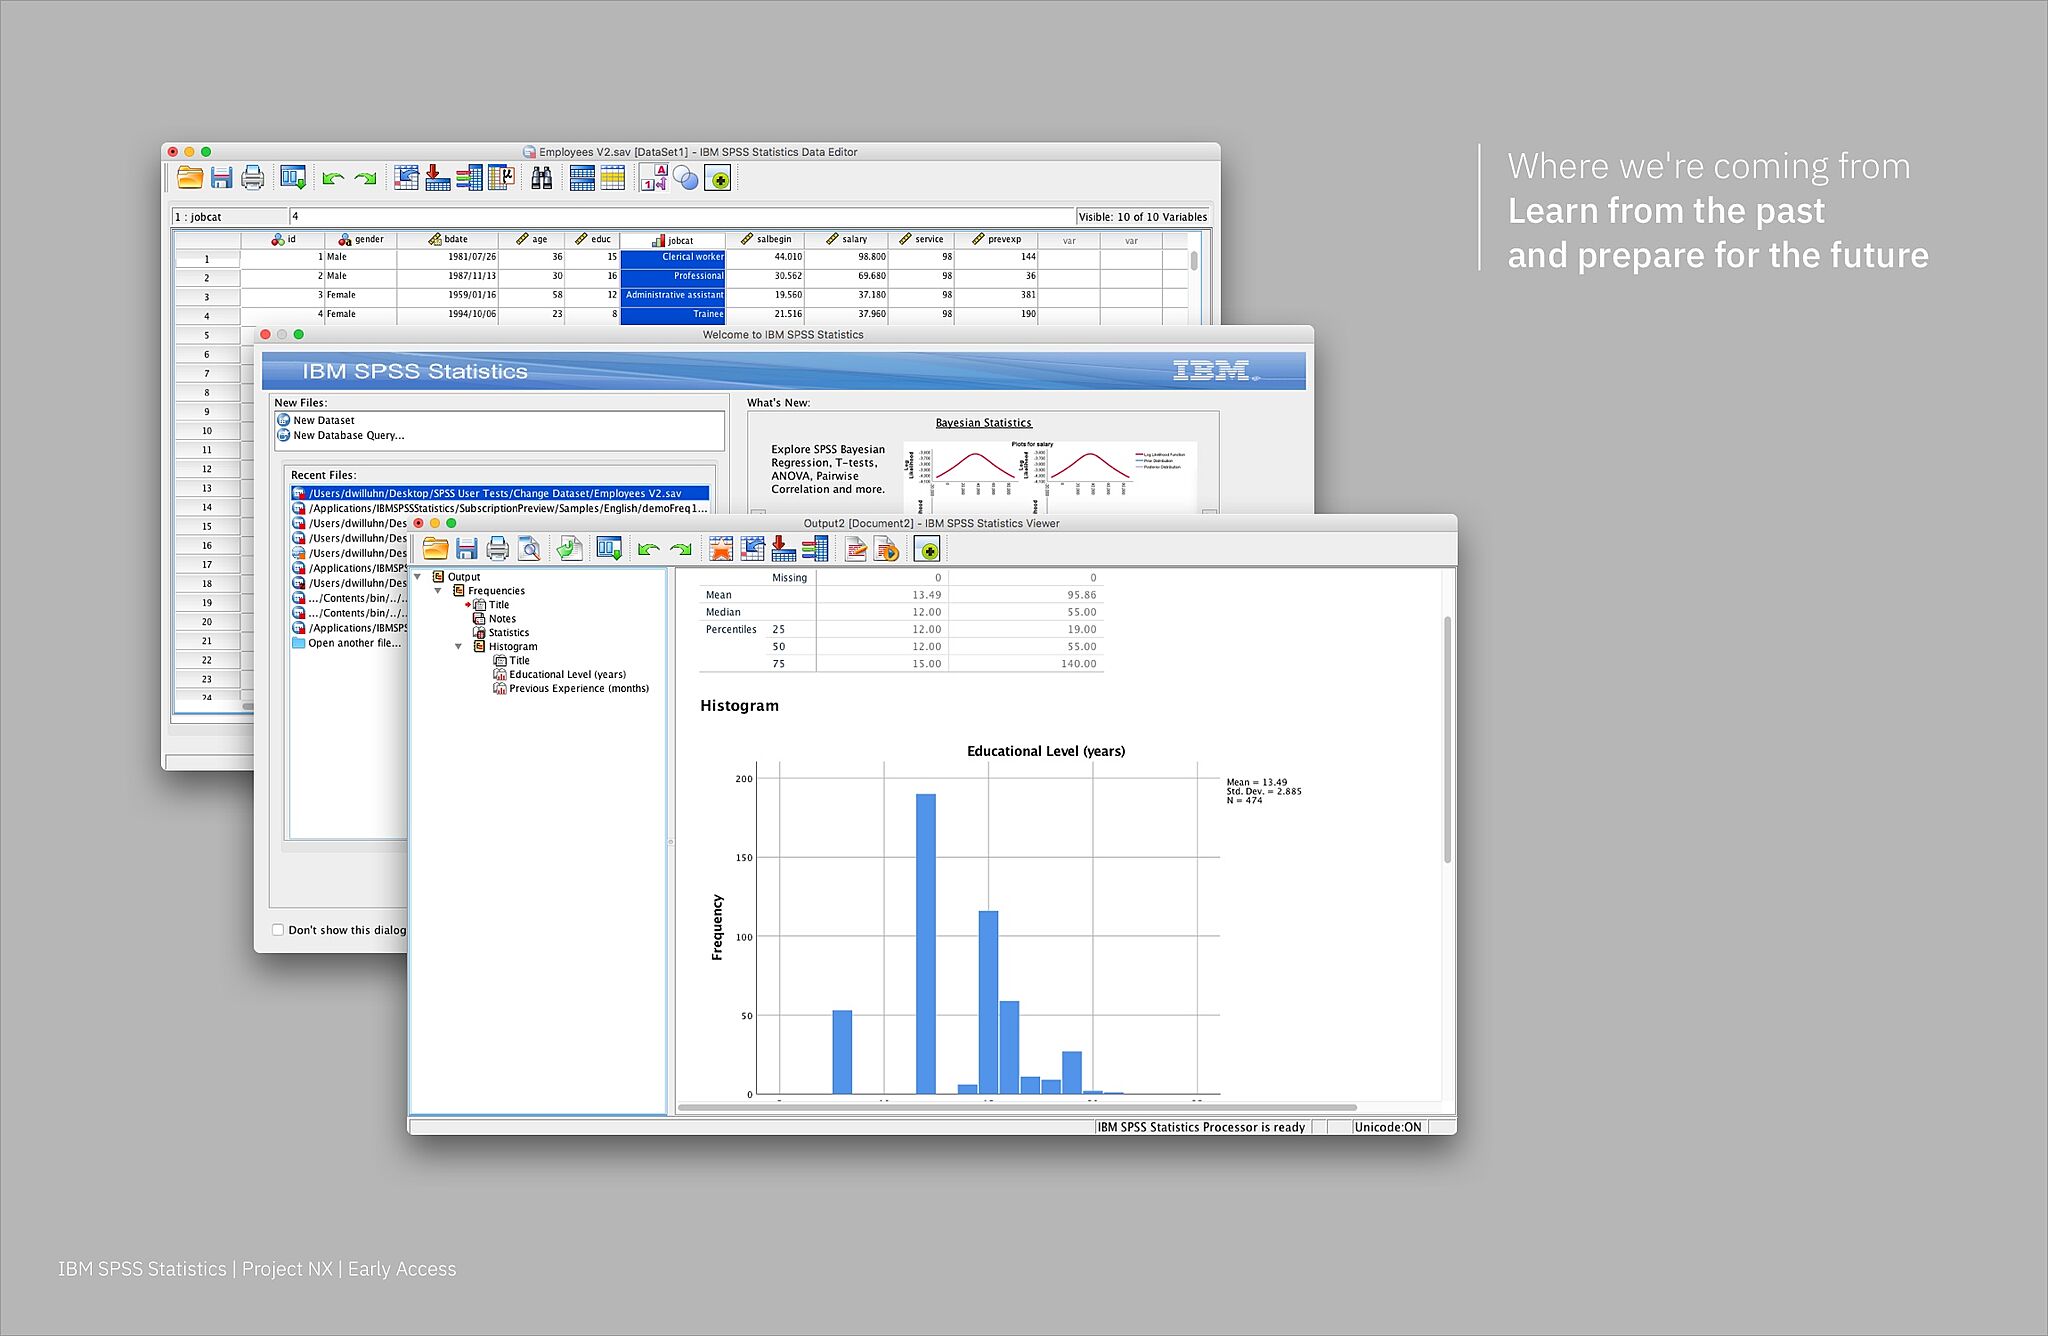
Task: Click the Export document icon in Viewer toolbar
Action: [x=569, y=548]
